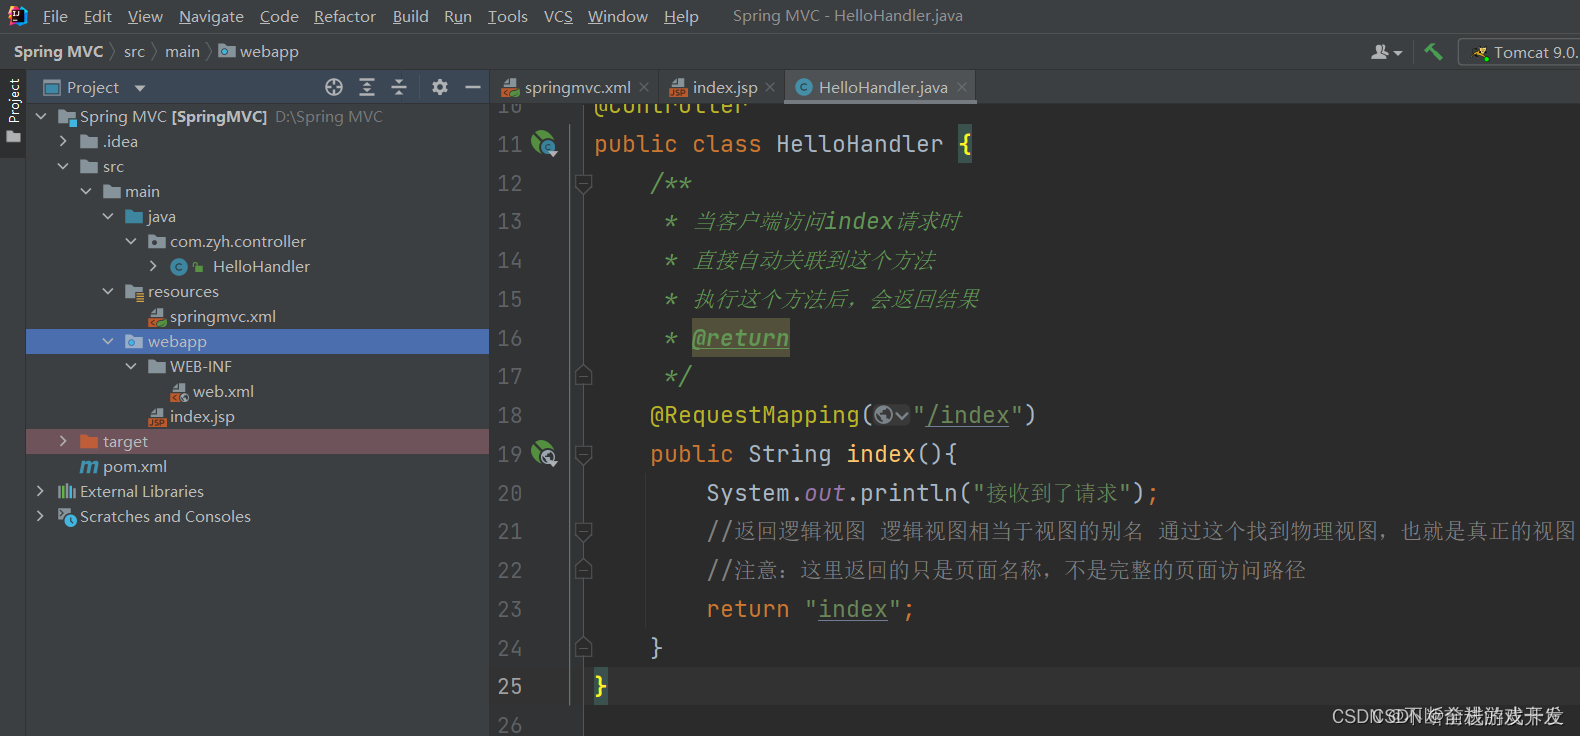Close the springmvc.xml editor tab

pyautogui.click(x=644, y=87)
